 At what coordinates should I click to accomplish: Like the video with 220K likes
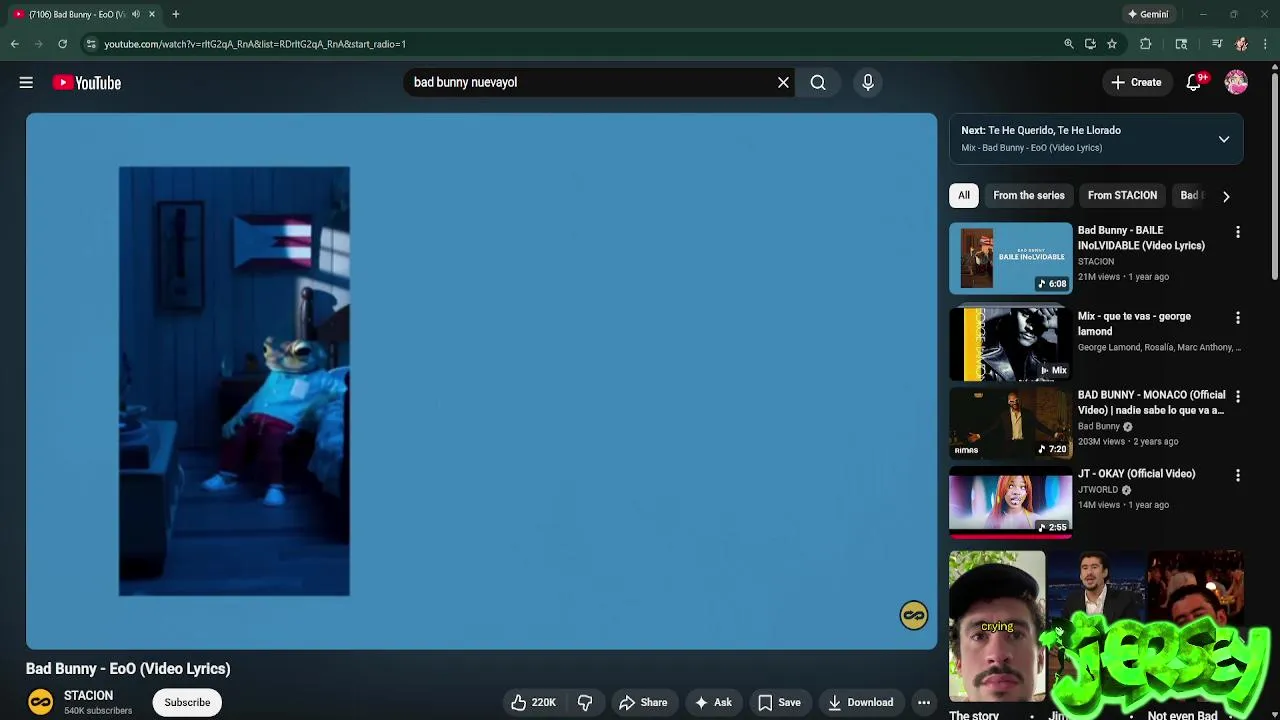pos(533,702)
